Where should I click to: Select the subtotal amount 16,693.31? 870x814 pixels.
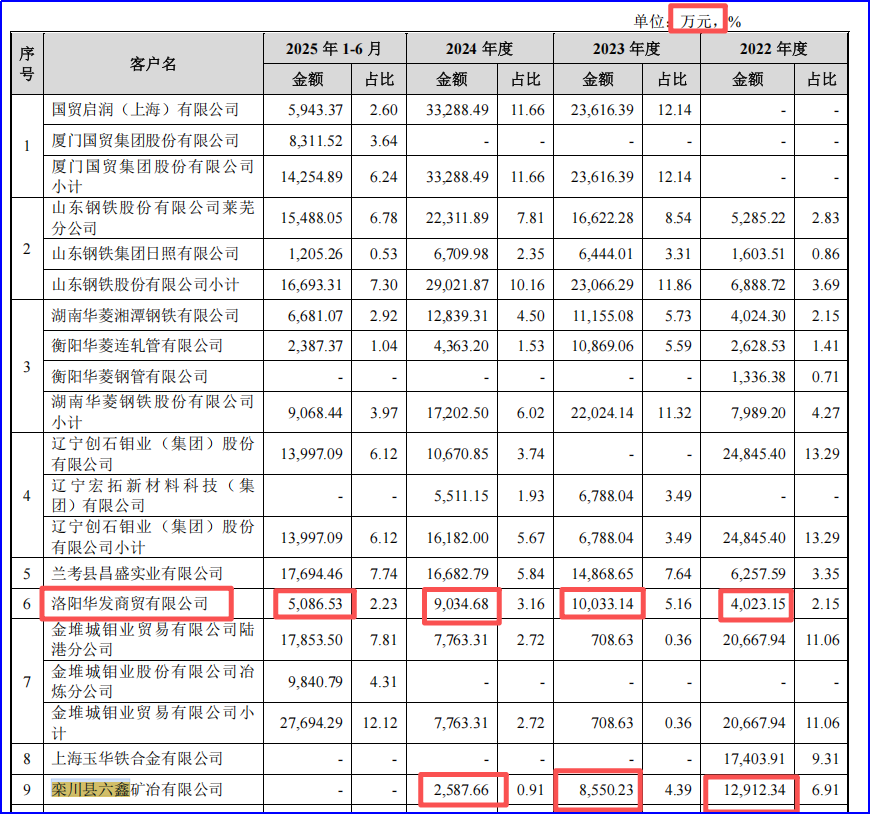[311, 285]
